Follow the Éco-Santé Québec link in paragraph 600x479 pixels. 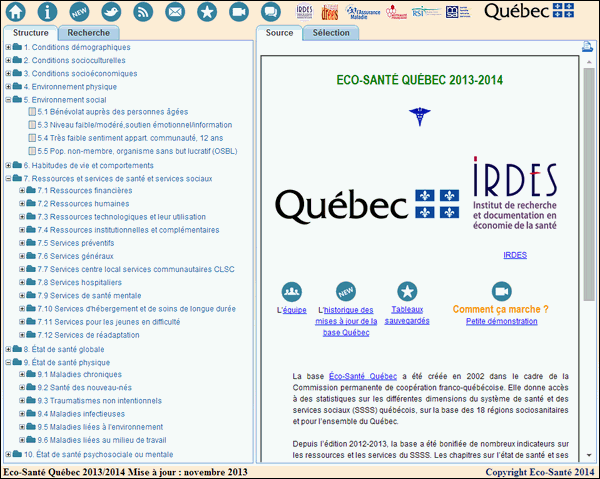click(x=363, y=376)
